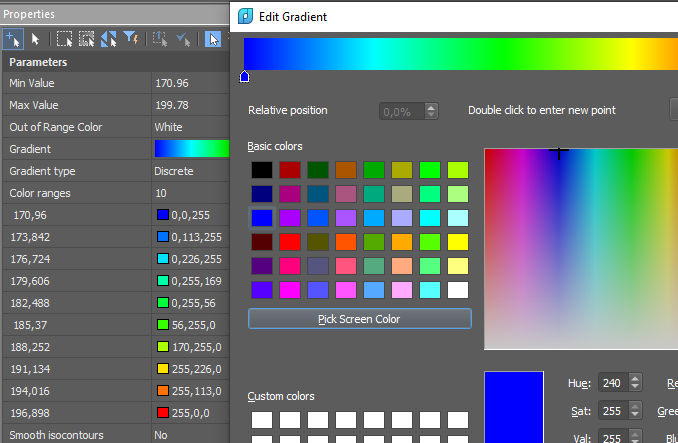Click the Gradient preview bar in Properties
This screenshot has height=443, width=678.
[x=192, y=149]
